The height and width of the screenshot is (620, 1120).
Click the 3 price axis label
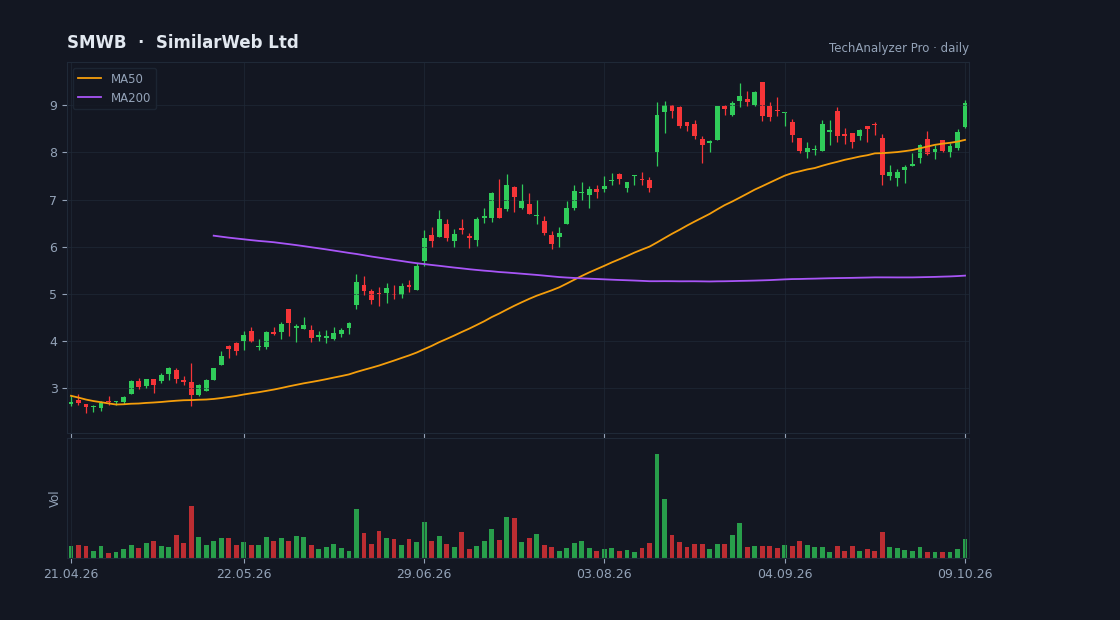54,389
